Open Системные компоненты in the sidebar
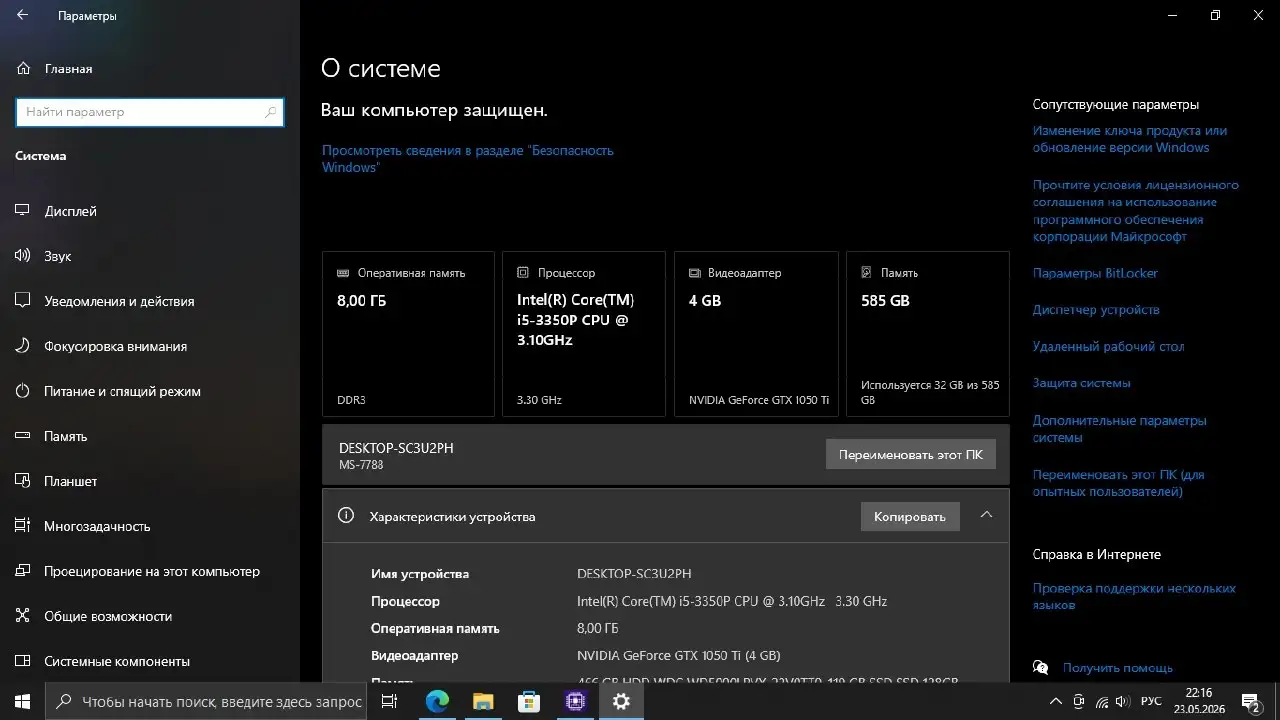The image size is (1280, 720). 150,661
